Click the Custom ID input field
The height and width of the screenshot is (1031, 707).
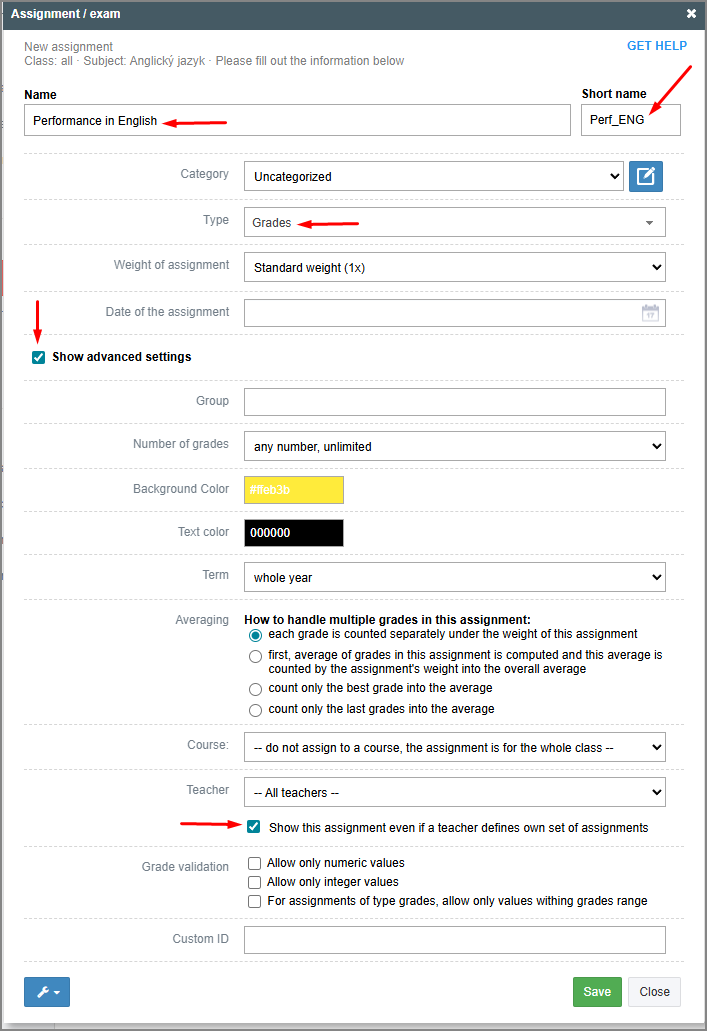pyautogui.click(x=454, y=940)
